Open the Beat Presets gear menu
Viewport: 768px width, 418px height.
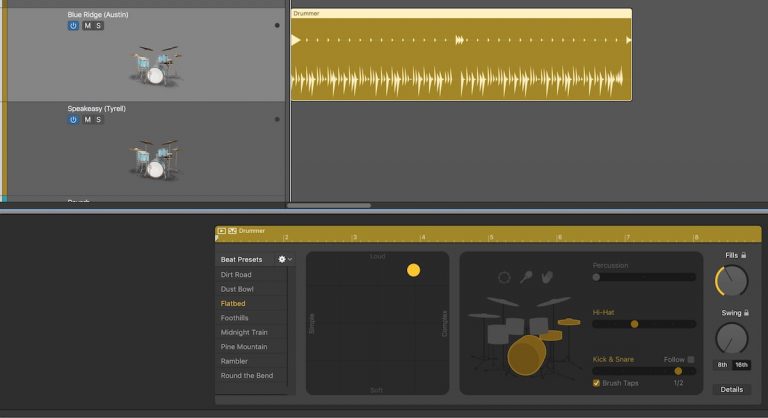pyautogui.click(x=285, y=259)
